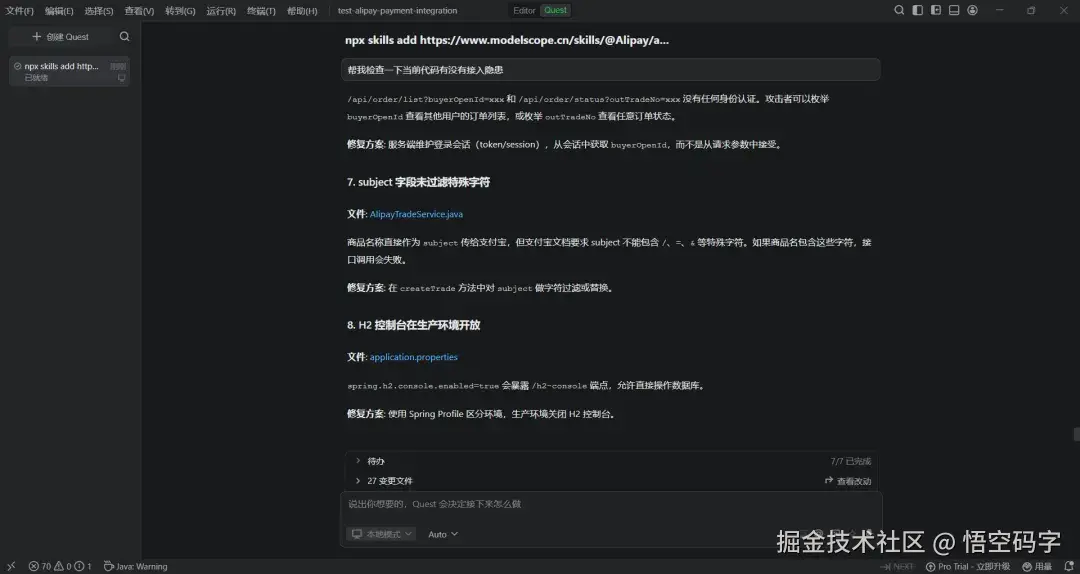Screen dimensions: 1080x574
Task: Open AlipayTradeService.java file link
Action: click(416, 214)
